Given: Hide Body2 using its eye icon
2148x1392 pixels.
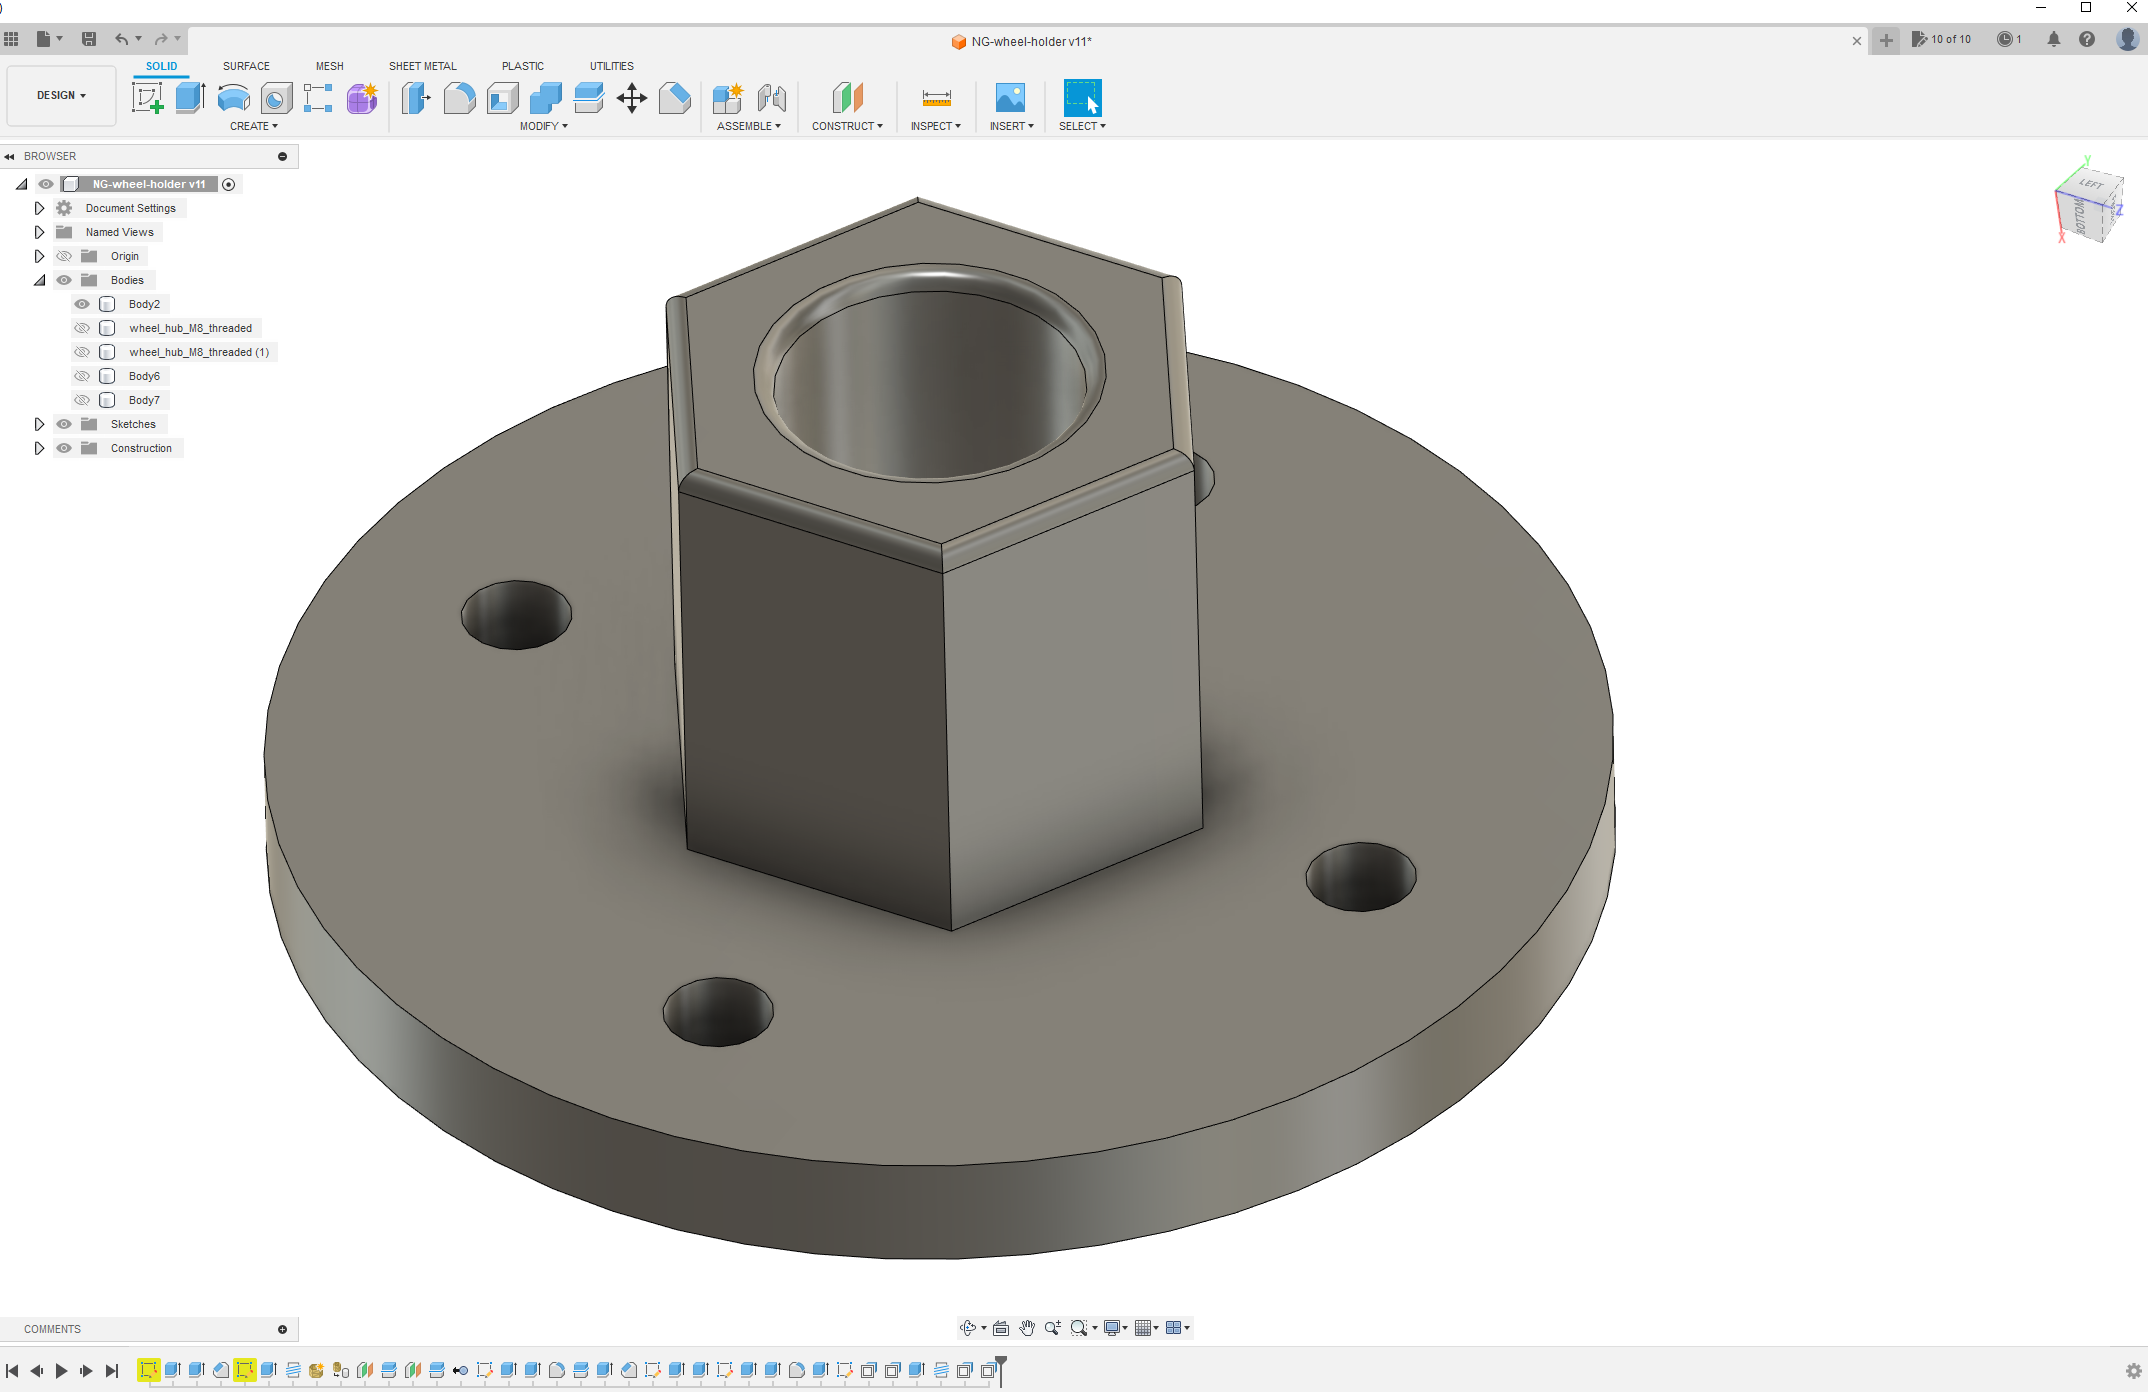Looking at the screenshot, I should [x=82, y=304].
